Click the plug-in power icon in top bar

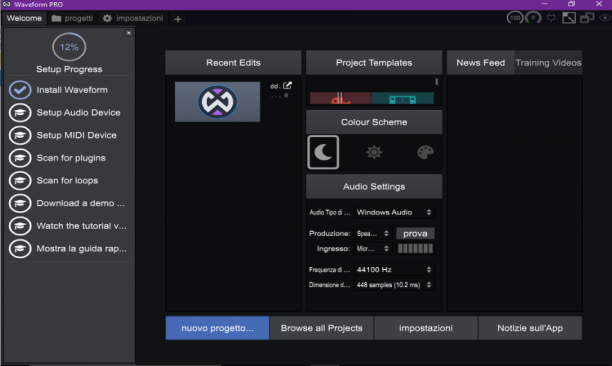click(551, 18)
